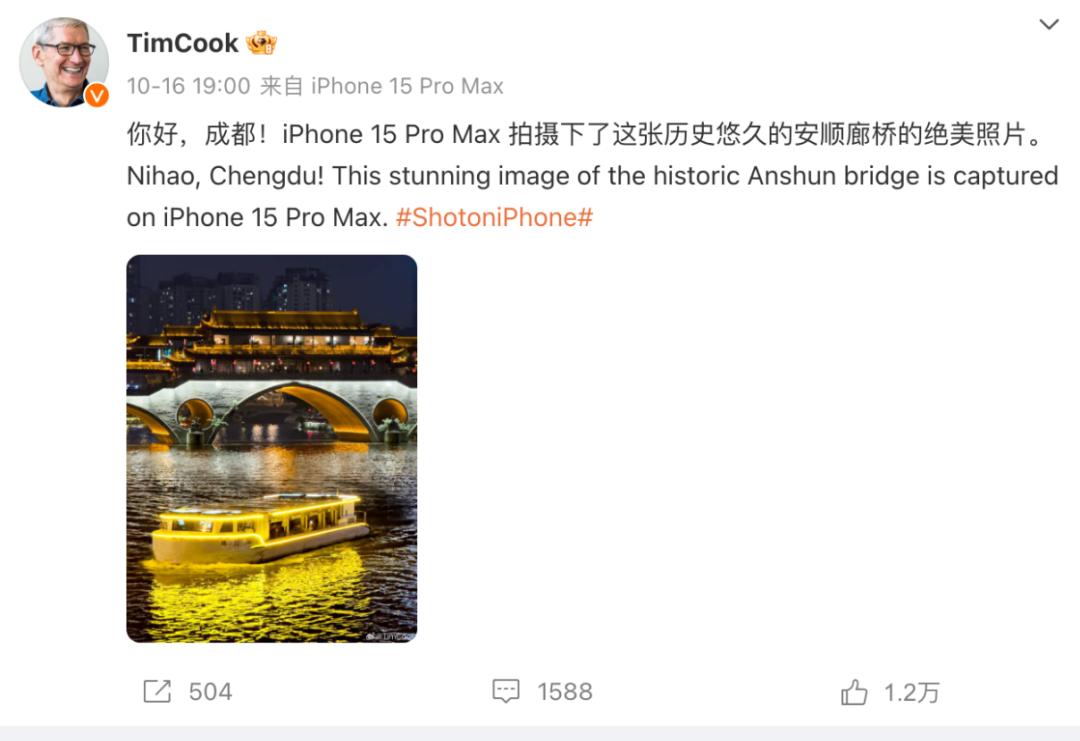Expand the post options chevron
This screenshot has width=1080, height=741.
coord(1048,25)
